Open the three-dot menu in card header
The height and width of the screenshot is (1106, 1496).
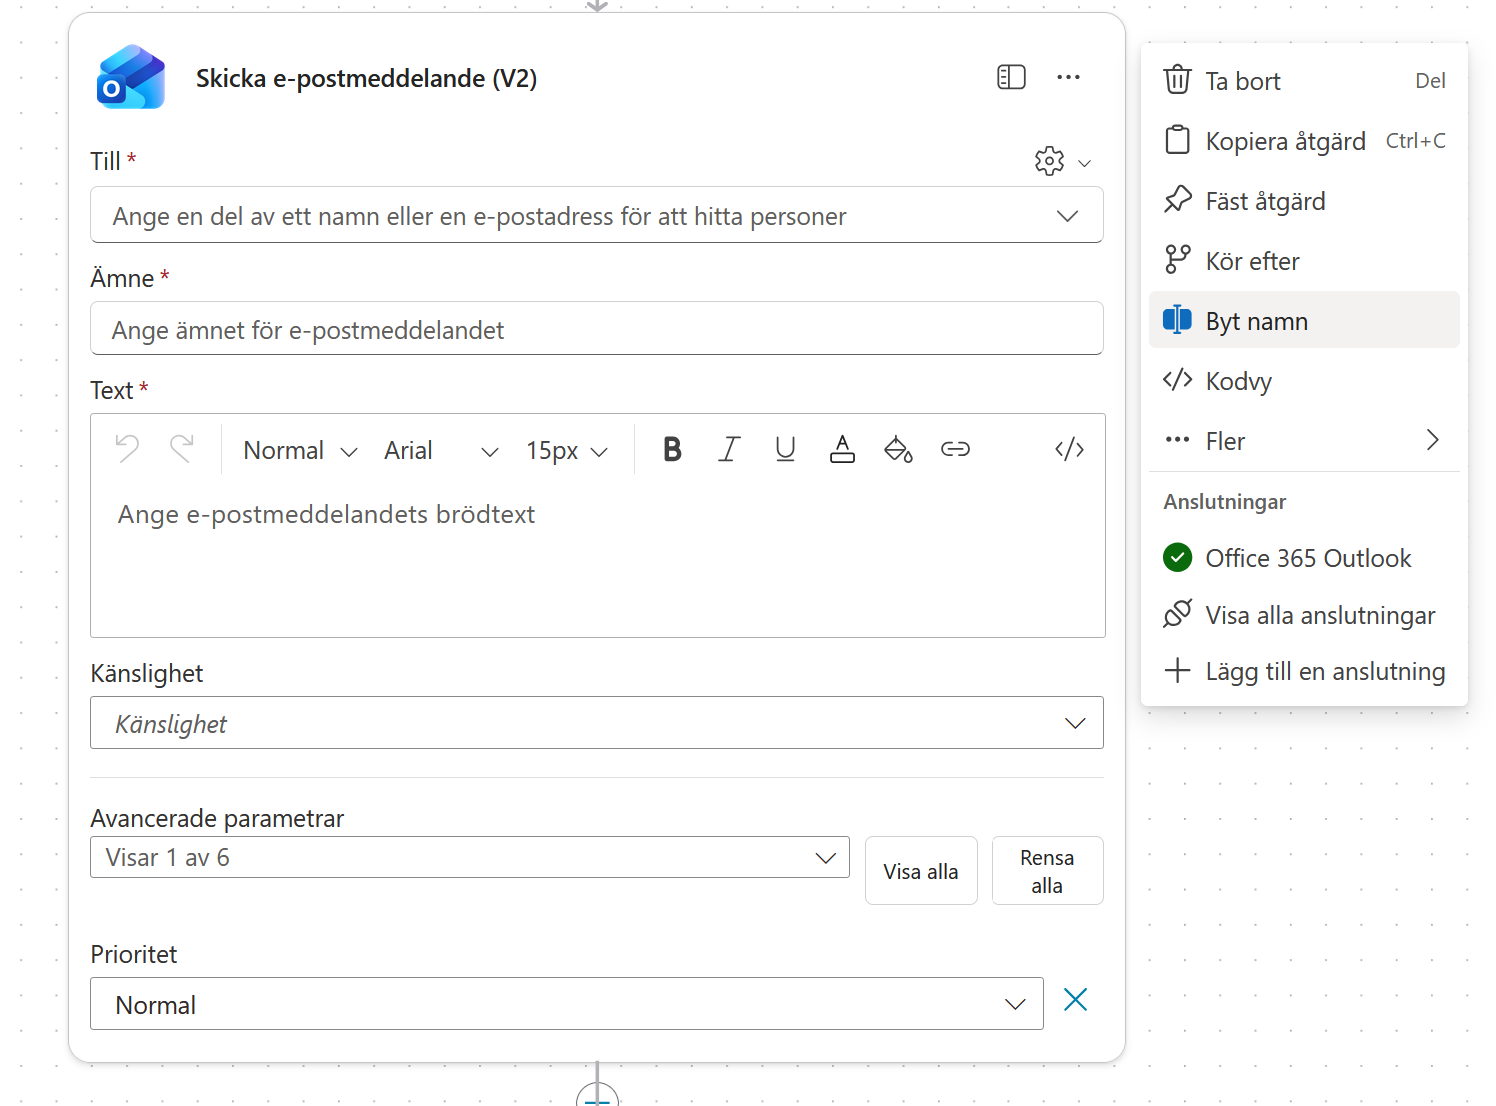[1068, 77]
